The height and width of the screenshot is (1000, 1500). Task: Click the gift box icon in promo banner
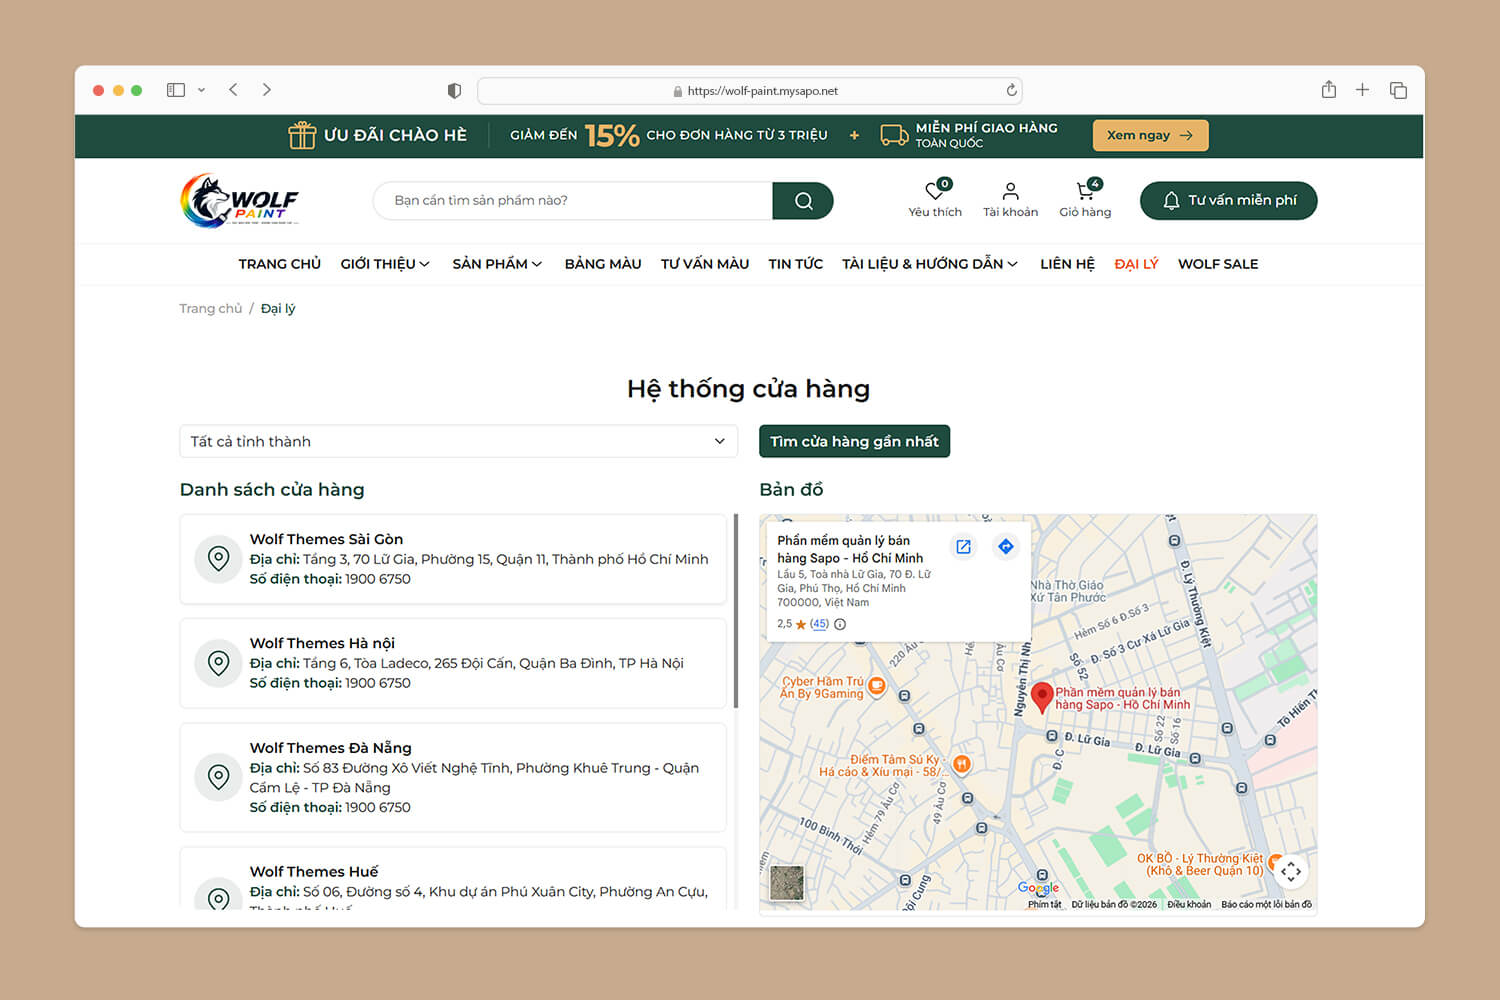pos(302,135)
